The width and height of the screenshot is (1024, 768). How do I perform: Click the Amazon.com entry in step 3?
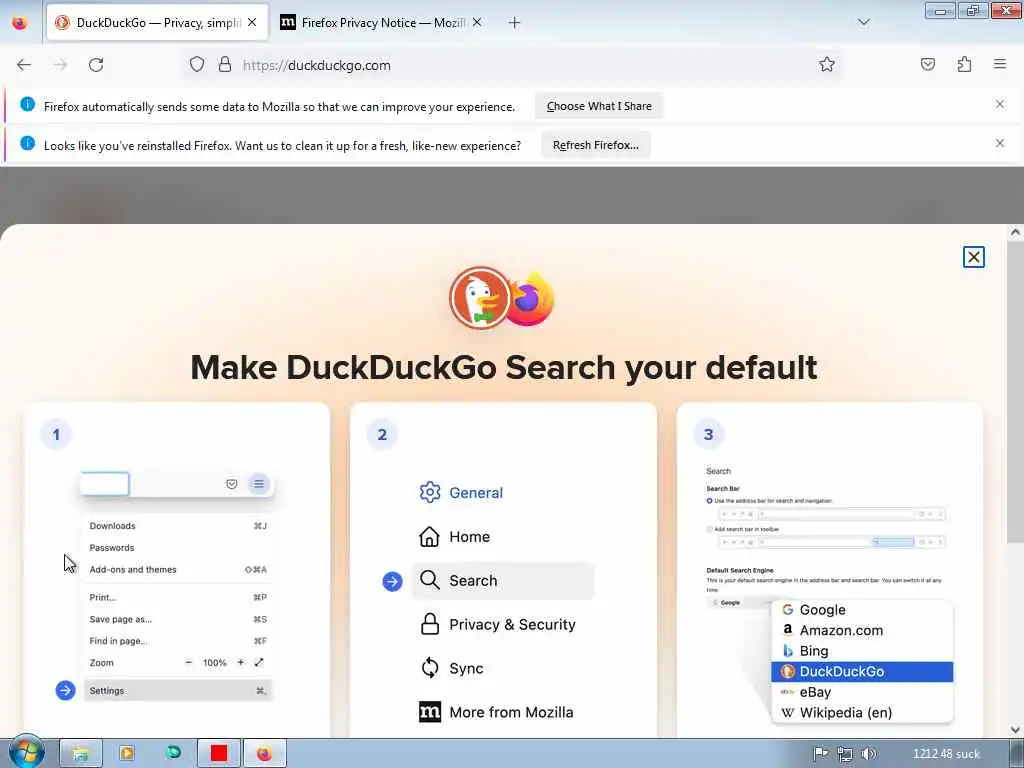pyautogui.click(x=862, y=630)
